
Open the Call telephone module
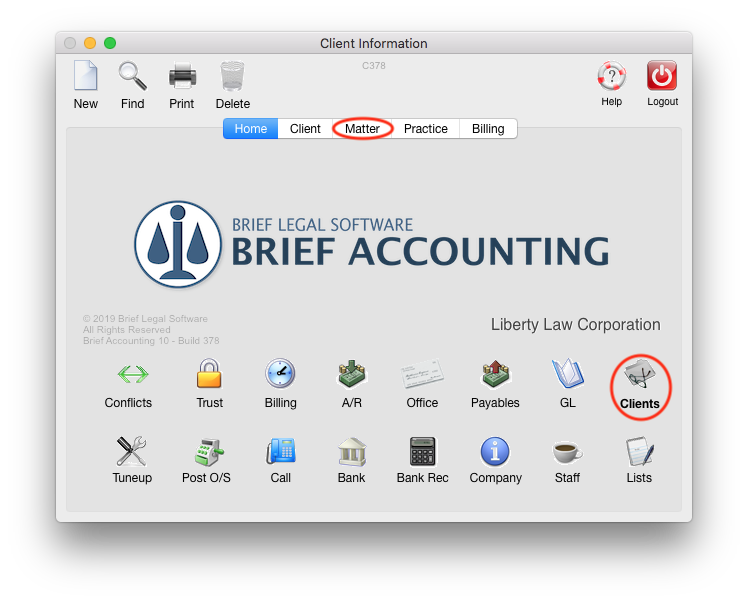click(280, 451)
